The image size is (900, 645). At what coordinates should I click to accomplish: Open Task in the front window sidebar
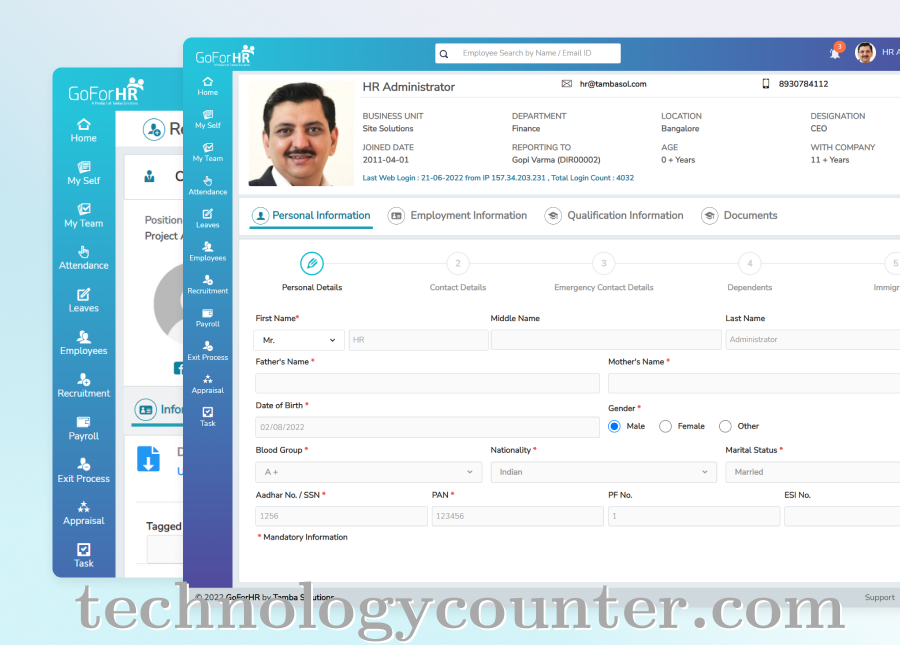(208, 417)
